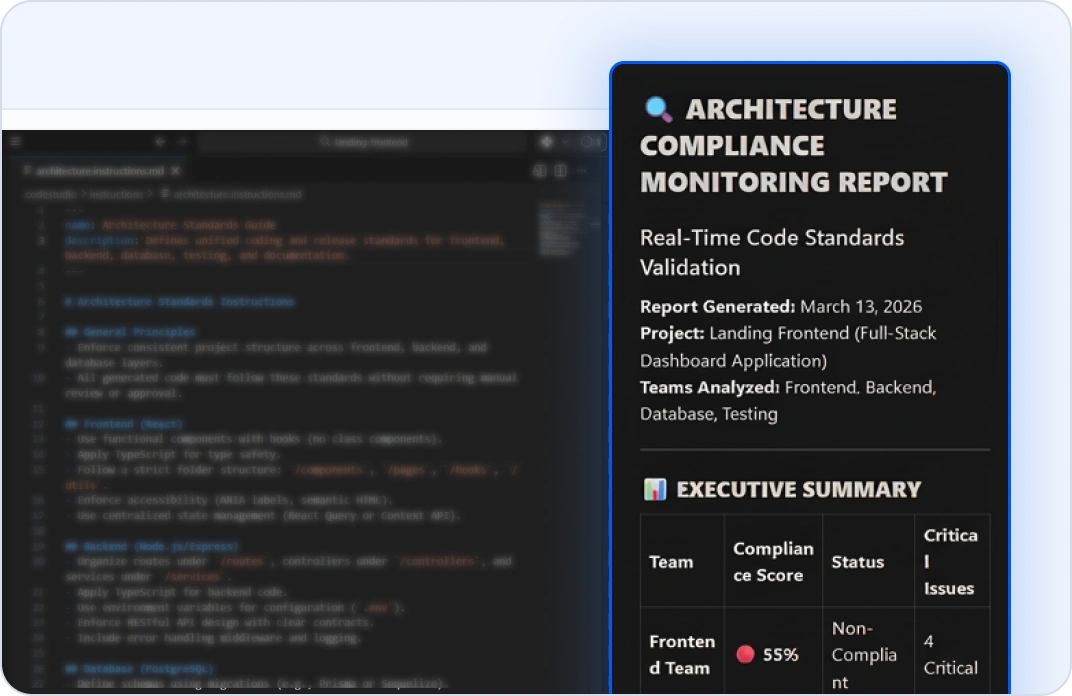Expand the instructions breadcrumb segment
Image resolution: width=1072 pixels, height=696 pixels.
pos(118,194)
